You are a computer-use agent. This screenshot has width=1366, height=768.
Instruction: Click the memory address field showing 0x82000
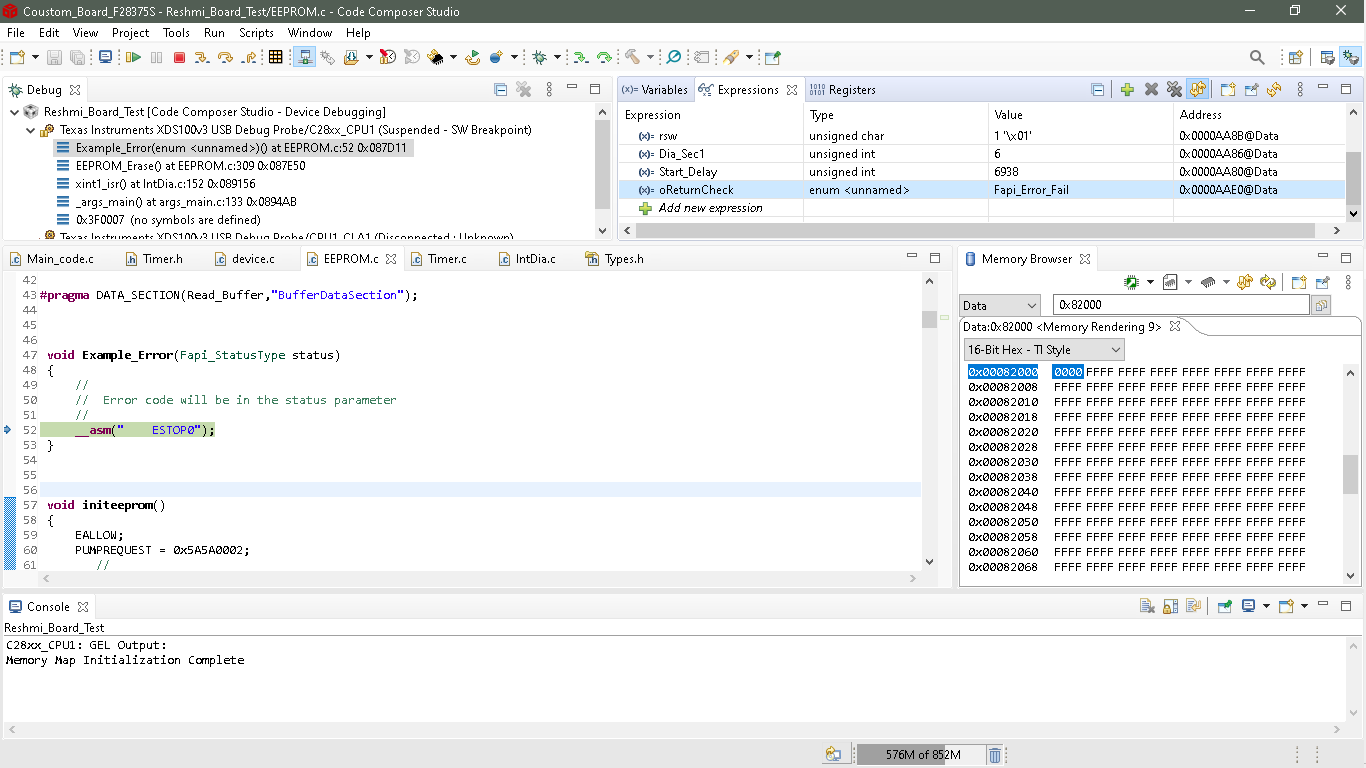(1180, 306)
